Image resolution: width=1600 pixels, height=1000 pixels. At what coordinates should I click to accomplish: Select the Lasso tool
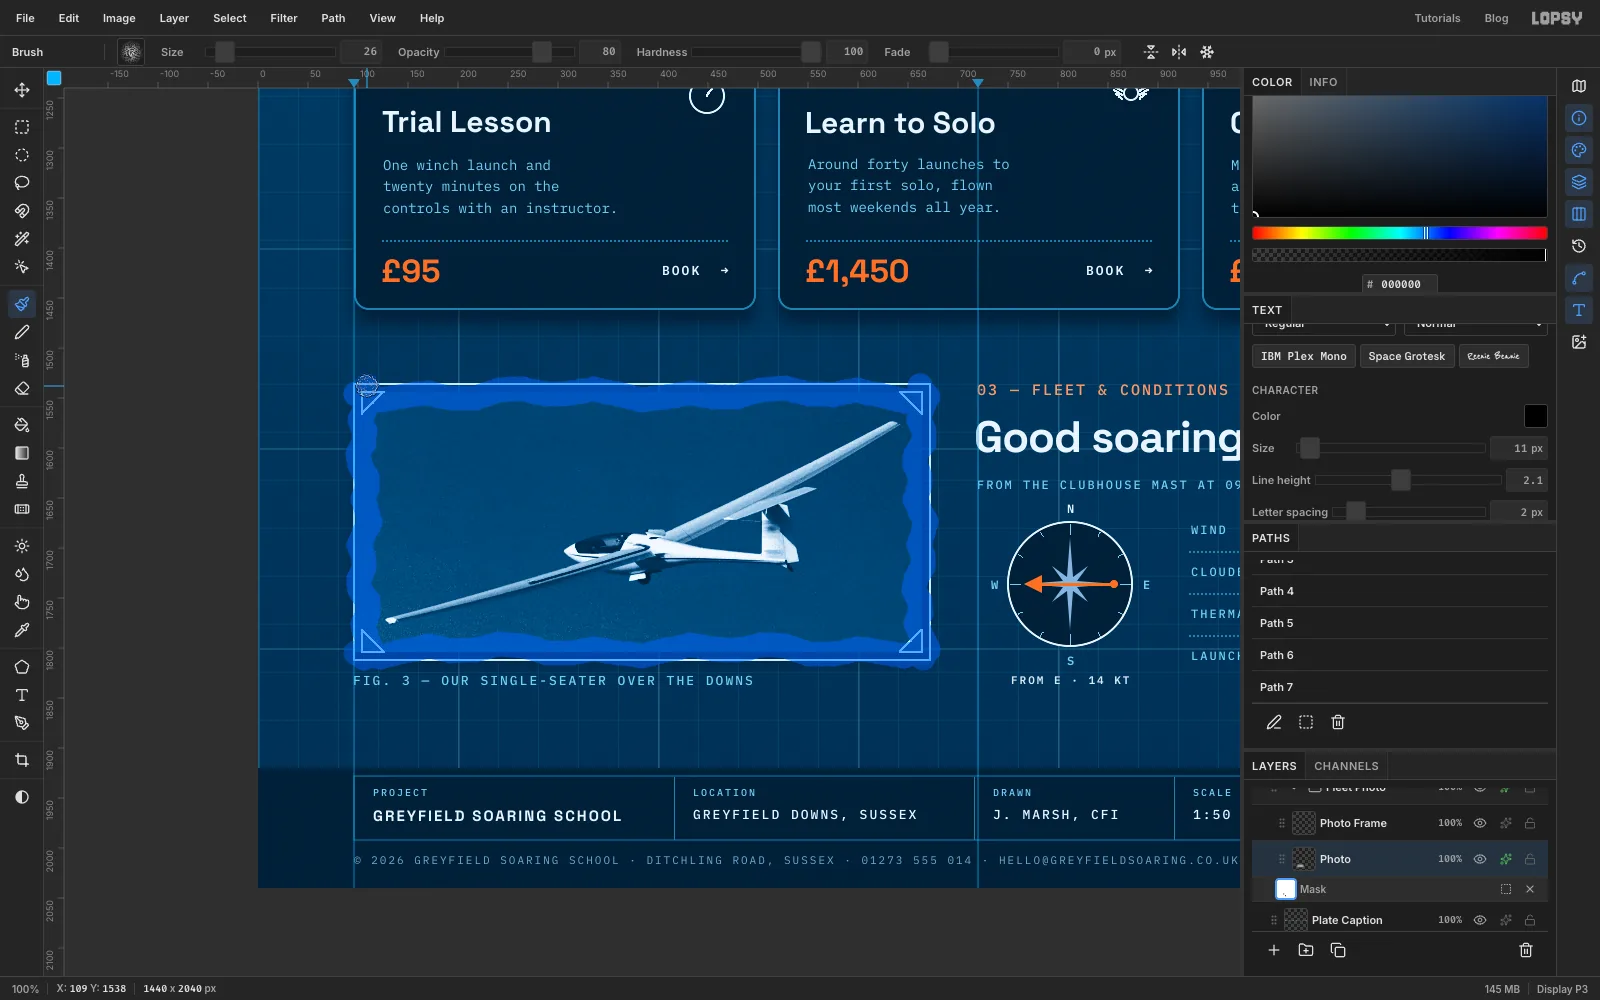(x=22, y=183)
